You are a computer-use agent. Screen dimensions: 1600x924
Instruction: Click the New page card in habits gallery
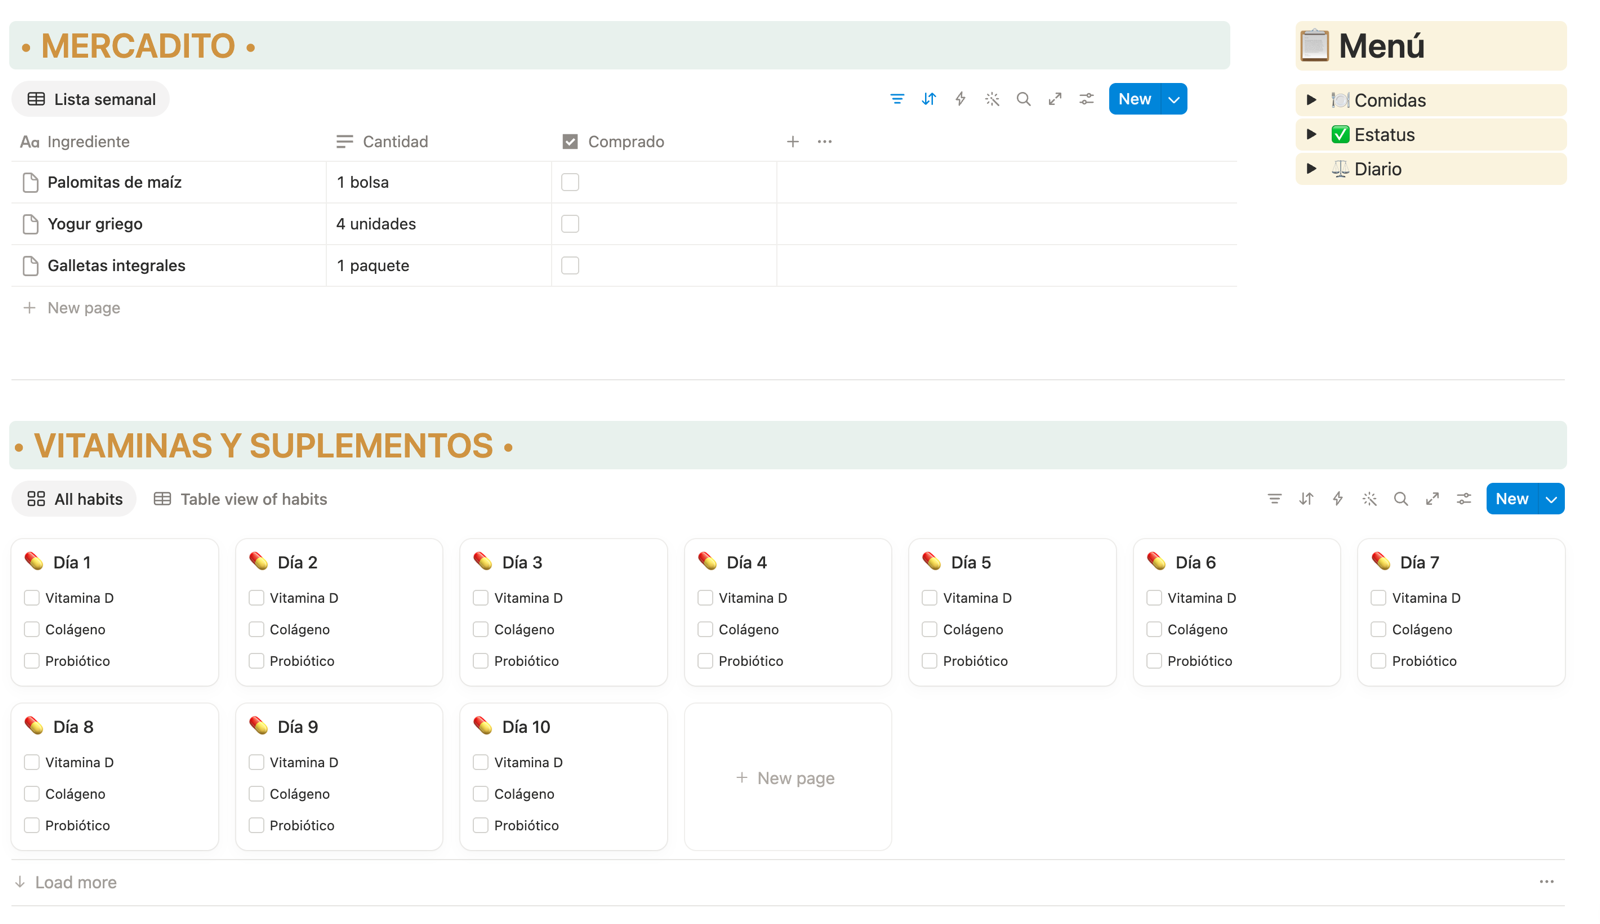(788, 777)
